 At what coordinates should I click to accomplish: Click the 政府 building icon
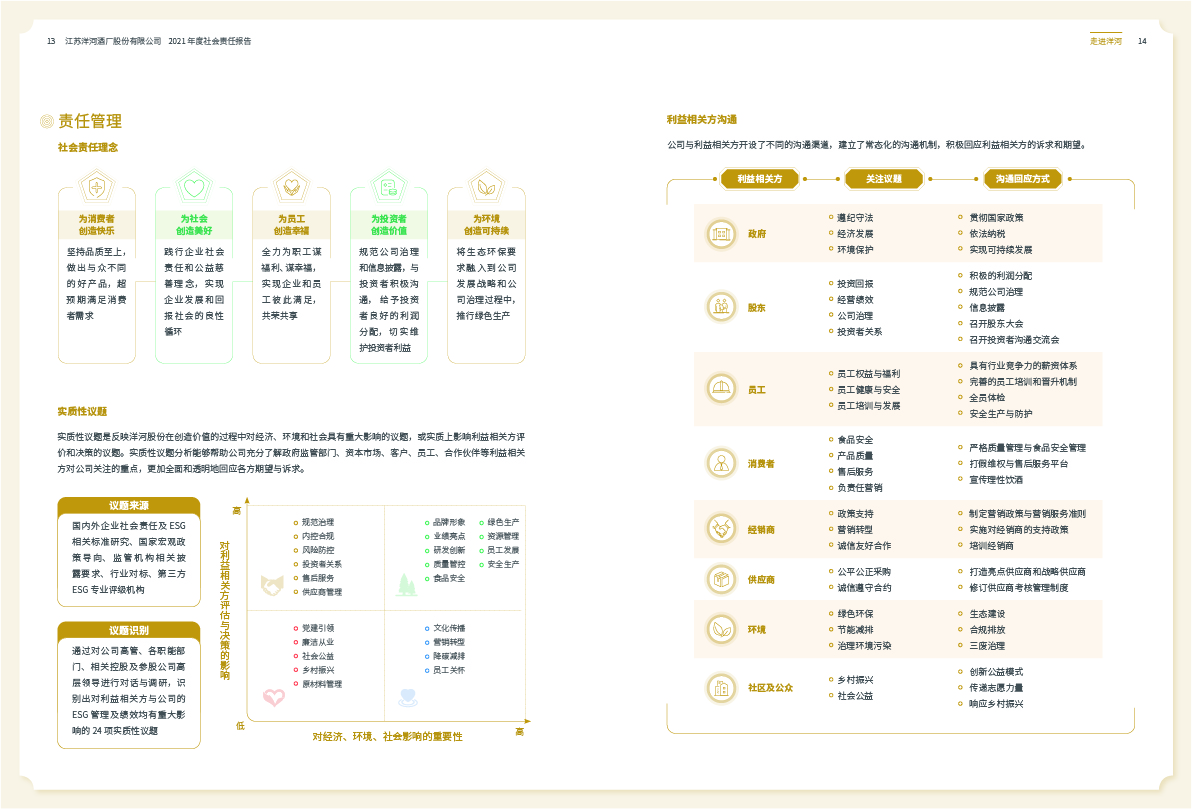point(721,234)
